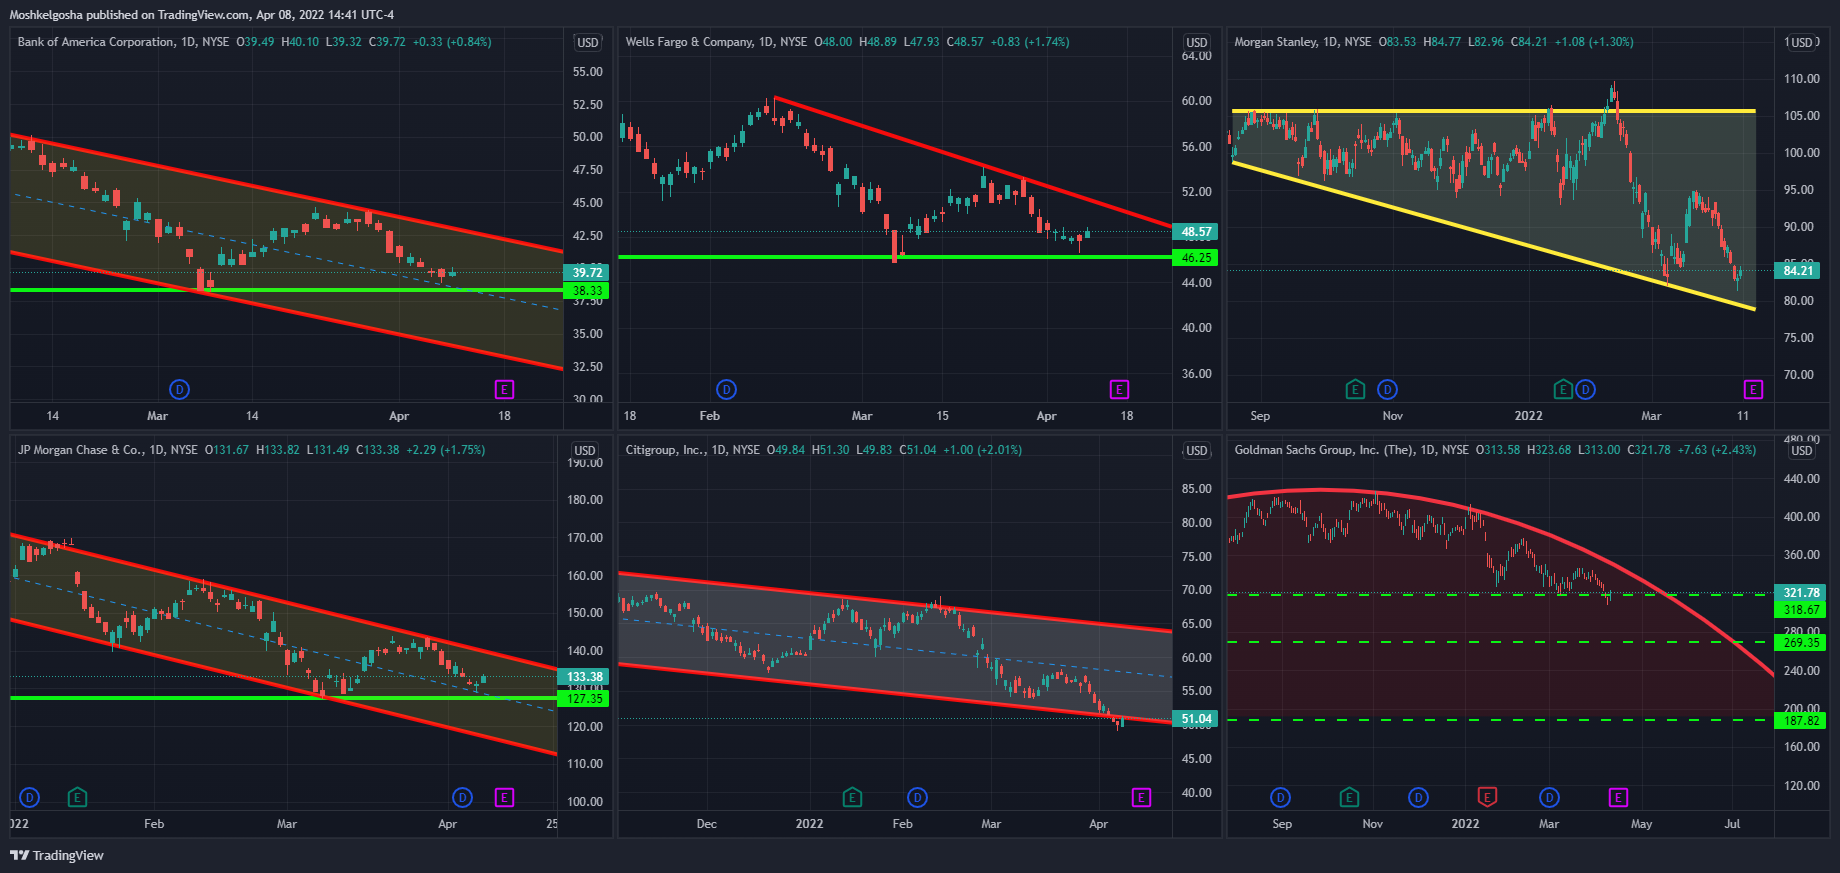This screenshot has height=873, width=1840.
Task: Click the '55.00' price tick on Bank of America axis
Action: 588,72
